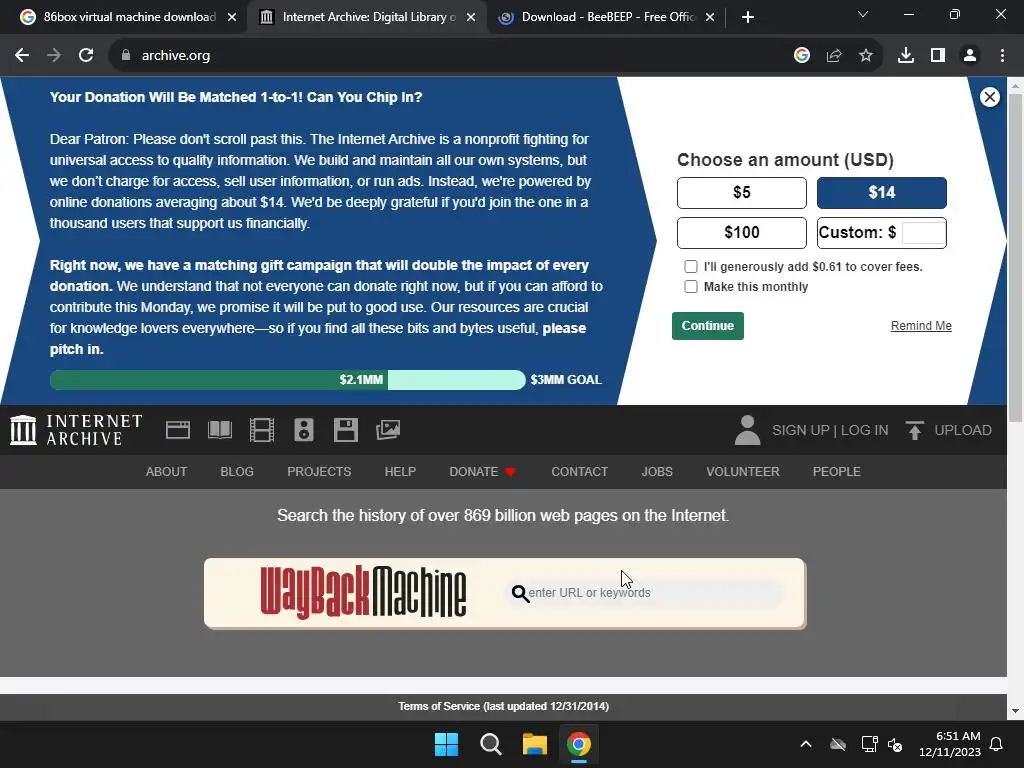Open a new browser tab
This screenshot has width=1024, height=768.
pos(748,17)
